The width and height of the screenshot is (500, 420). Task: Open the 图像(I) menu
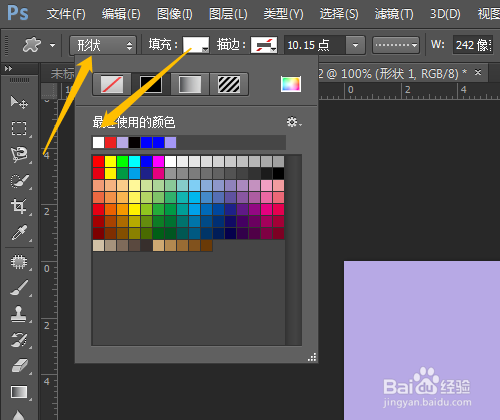point(175,14)
